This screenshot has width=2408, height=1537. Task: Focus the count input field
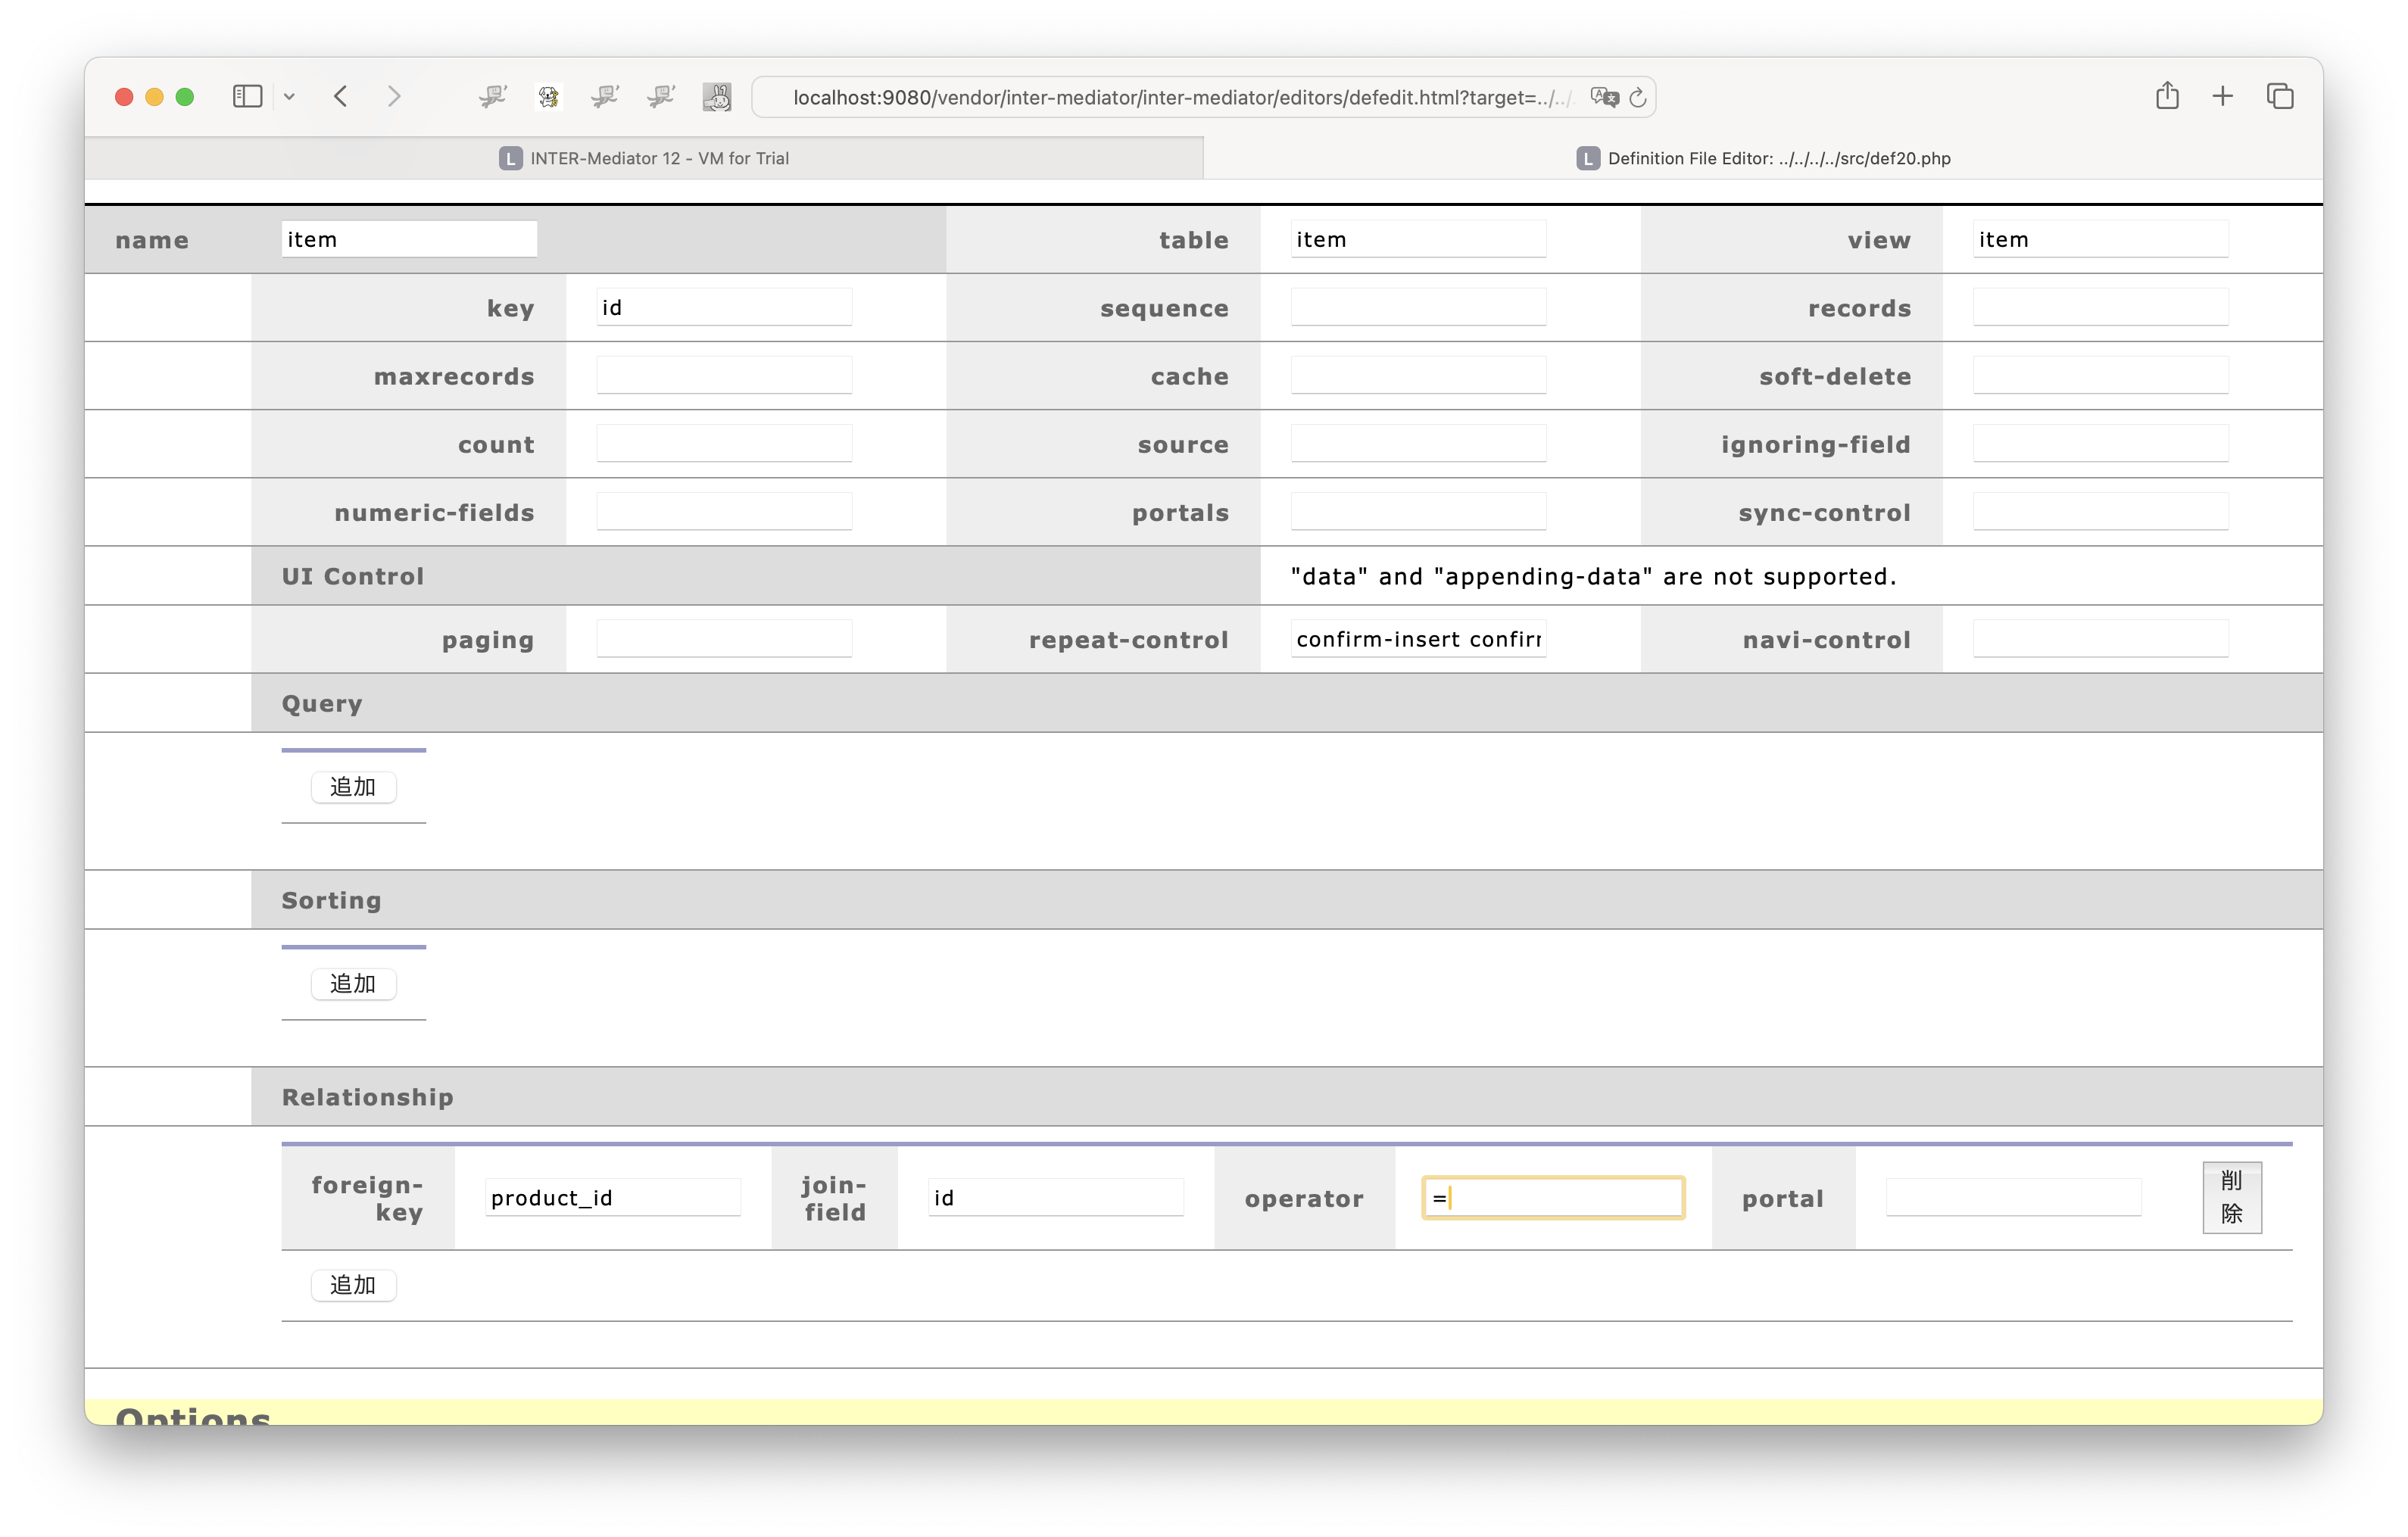724,443
